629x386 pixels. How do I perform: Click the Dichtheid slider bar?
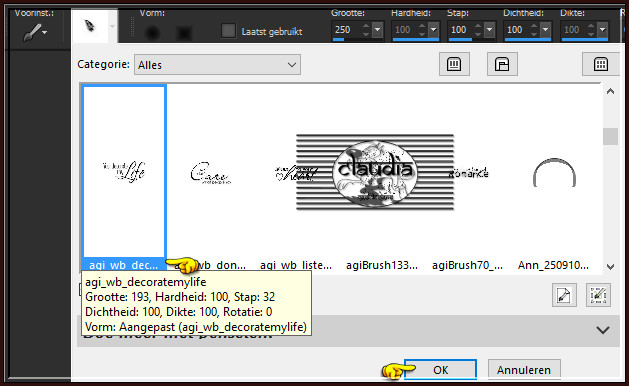click(528, 39)
